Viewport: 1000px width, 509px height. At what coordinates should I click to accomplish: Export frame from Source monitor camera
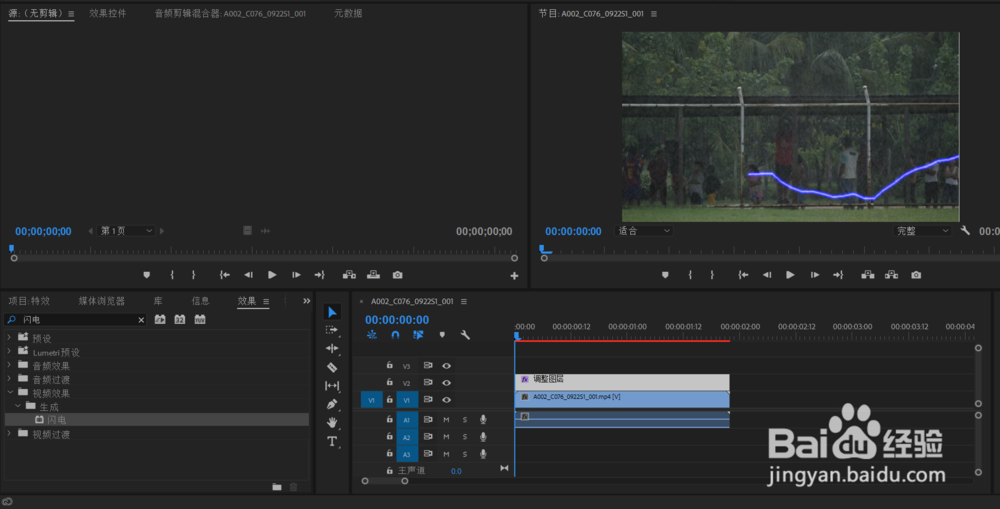pos(397,275)
